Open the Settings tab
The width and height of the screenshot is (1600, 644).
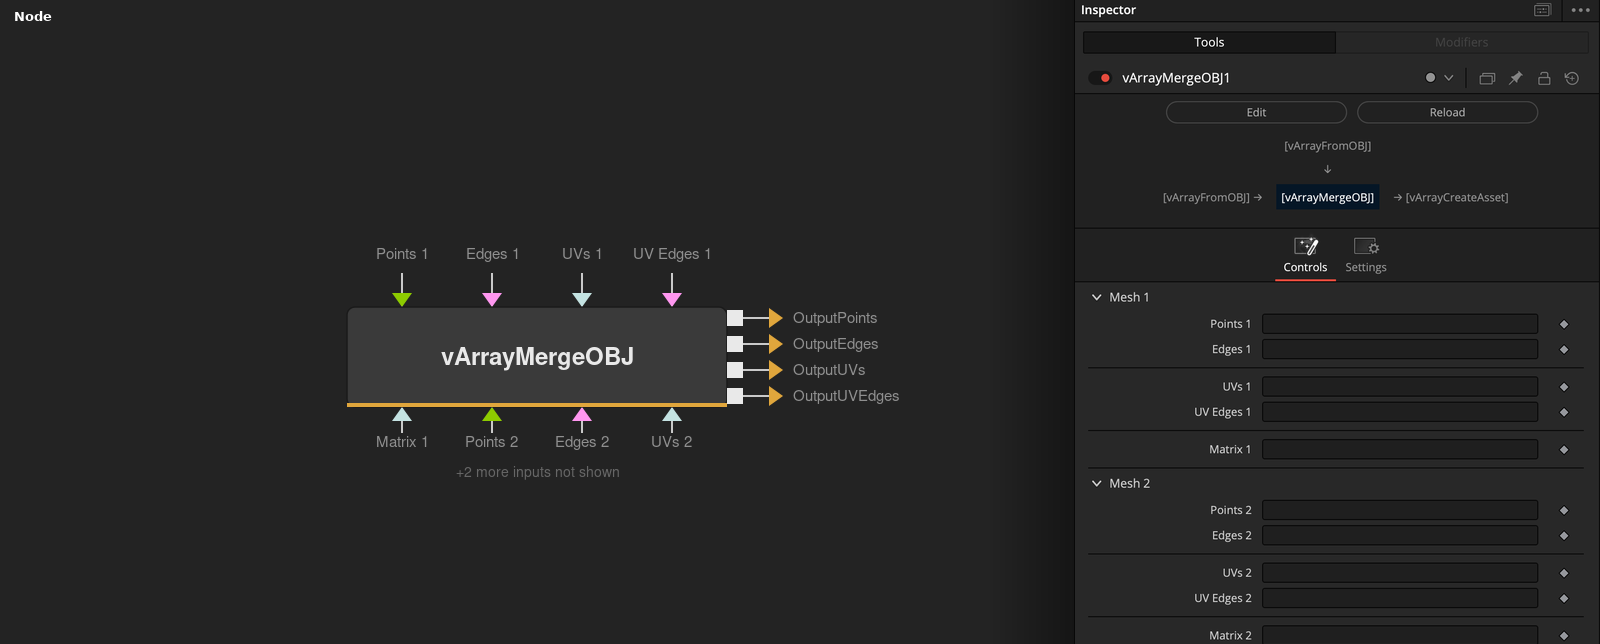tap(1366, 256)
